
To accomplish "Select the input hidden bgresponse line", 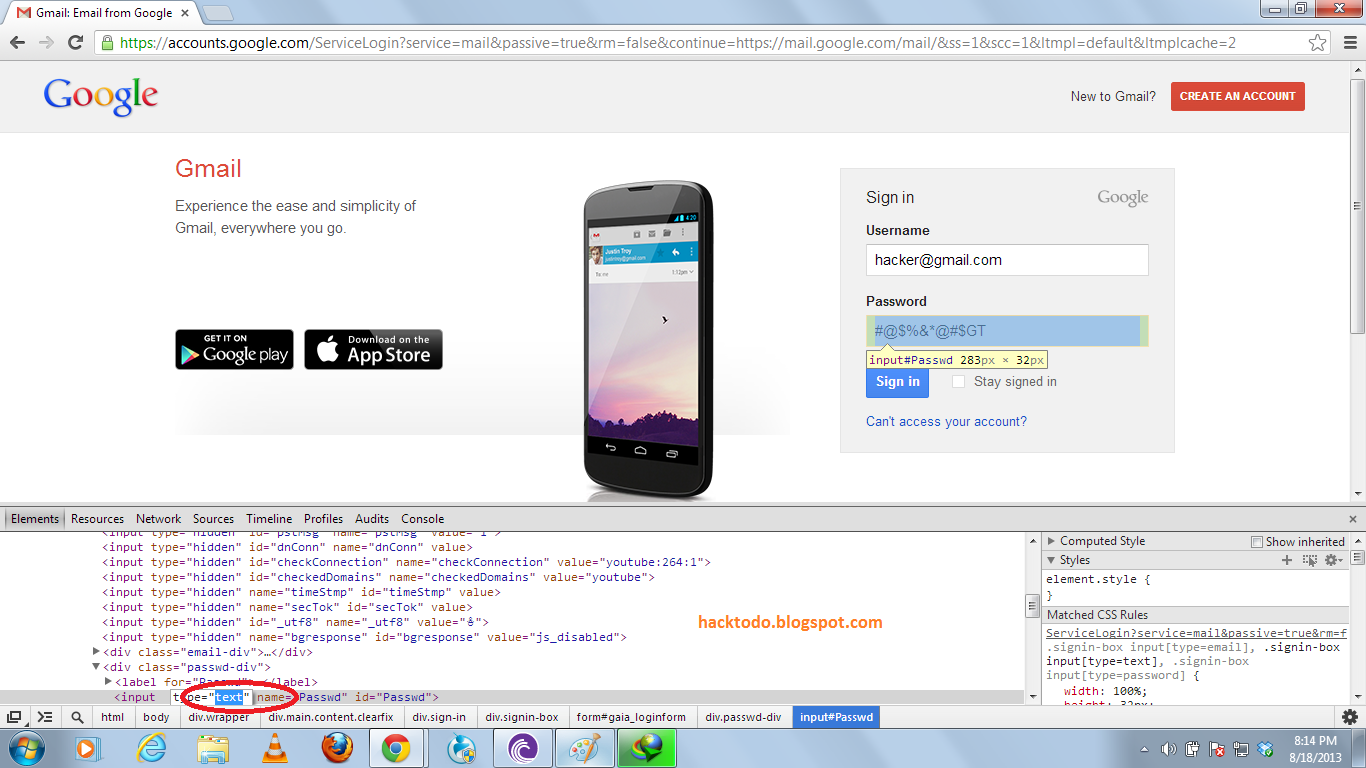I will pyautogui.click(x=365, y=637).
